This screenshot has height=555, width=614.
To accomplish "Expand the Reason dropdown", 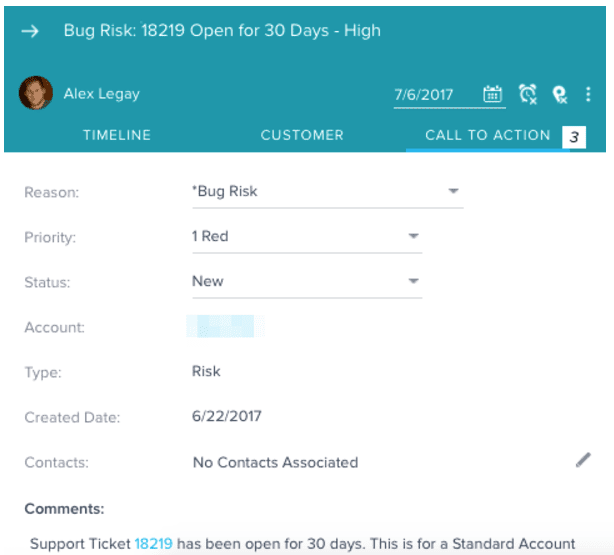I will [452, 191].
